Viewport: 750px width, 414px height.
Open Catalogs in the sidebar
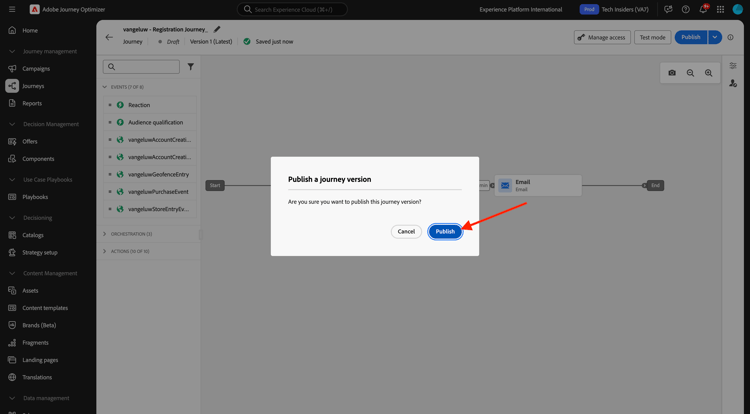click(x=33, y=235)
